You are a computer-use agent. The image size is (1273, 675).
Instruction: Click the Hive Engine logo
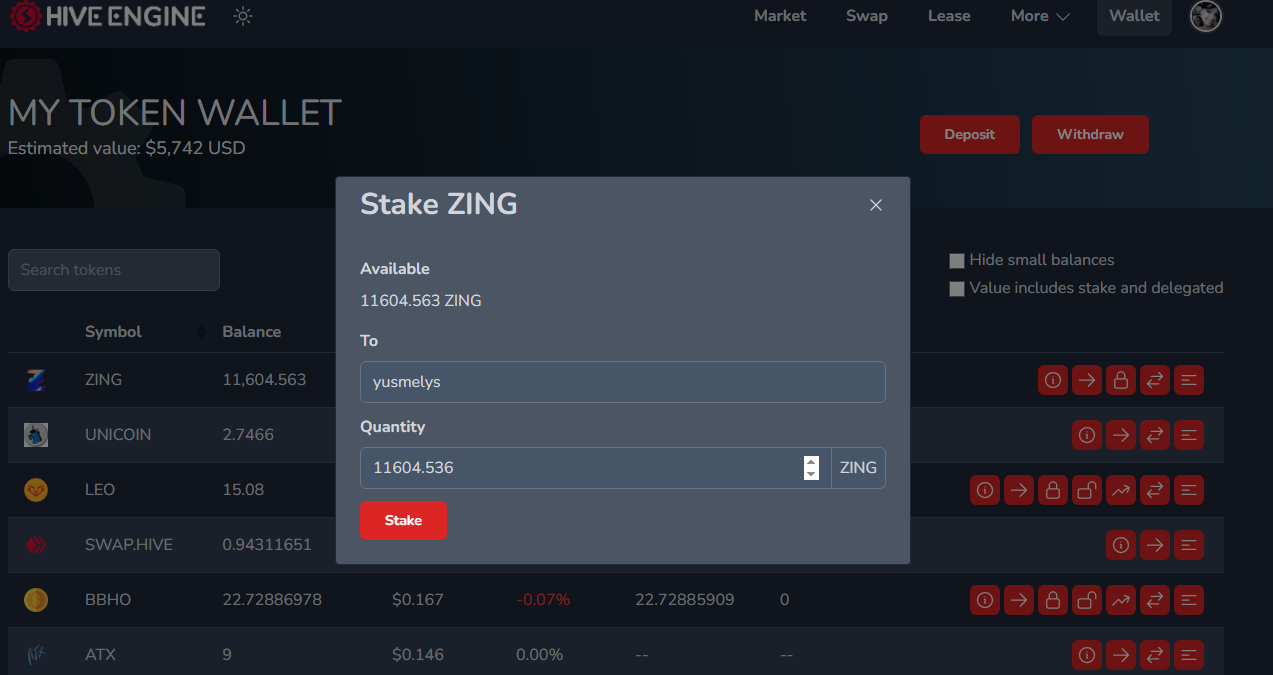107,15
